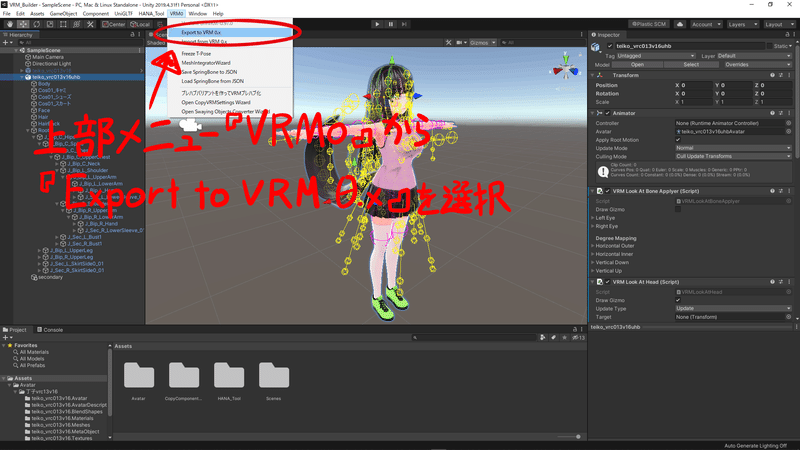Screen dimensions: 800x450
Task: Click the scene orientation gizmo
Action: point(565,66)
